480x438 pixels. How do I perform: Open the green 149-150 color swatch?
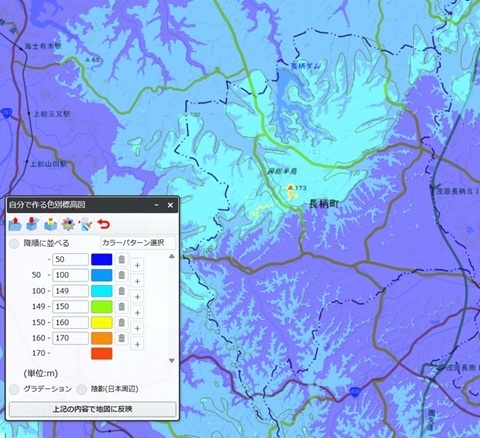(x=102, y=307)
